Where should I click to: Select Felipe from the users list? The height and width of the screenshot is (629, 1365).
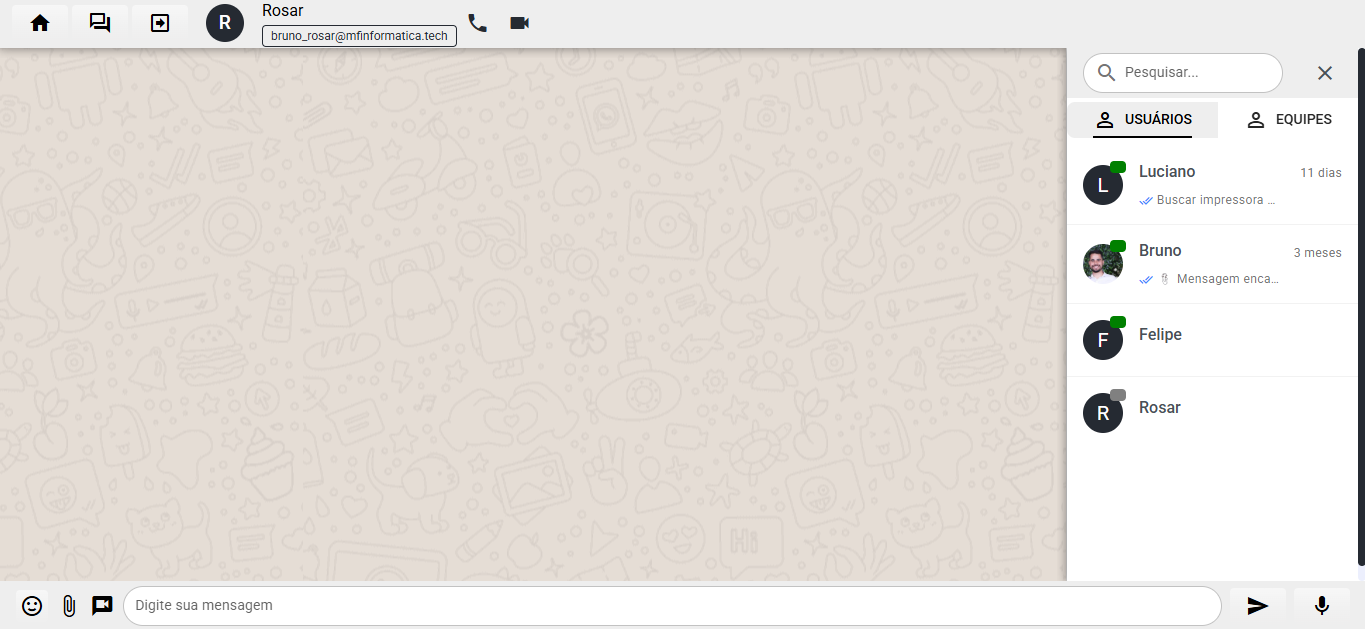[1212, 340]
